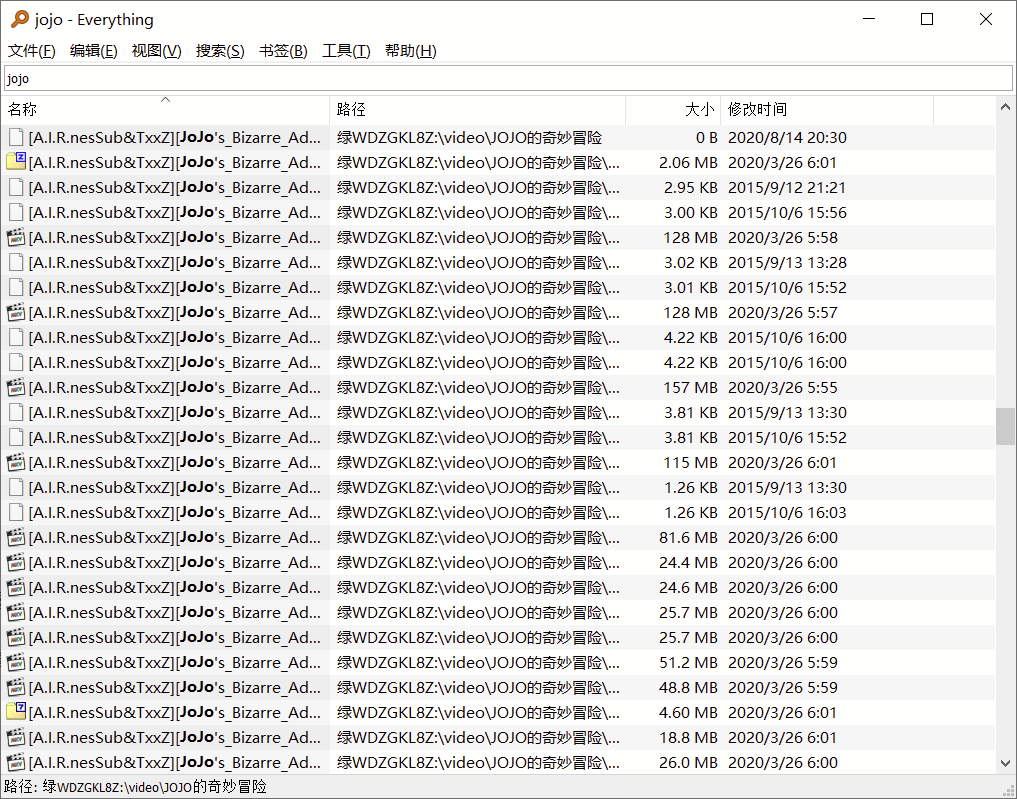Click the video icon of the 128 MB 5:58 row
The width and height of the screenshot is (1017, 799).
point(16,237)
